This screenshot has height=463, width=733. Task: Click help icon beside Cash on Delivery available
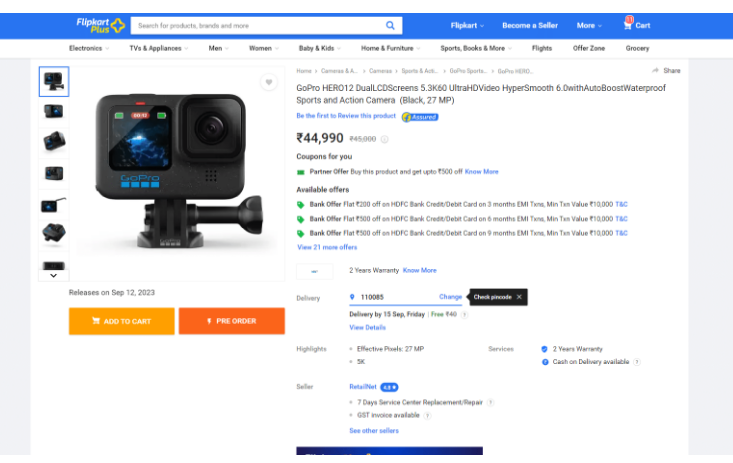[636, 362]
